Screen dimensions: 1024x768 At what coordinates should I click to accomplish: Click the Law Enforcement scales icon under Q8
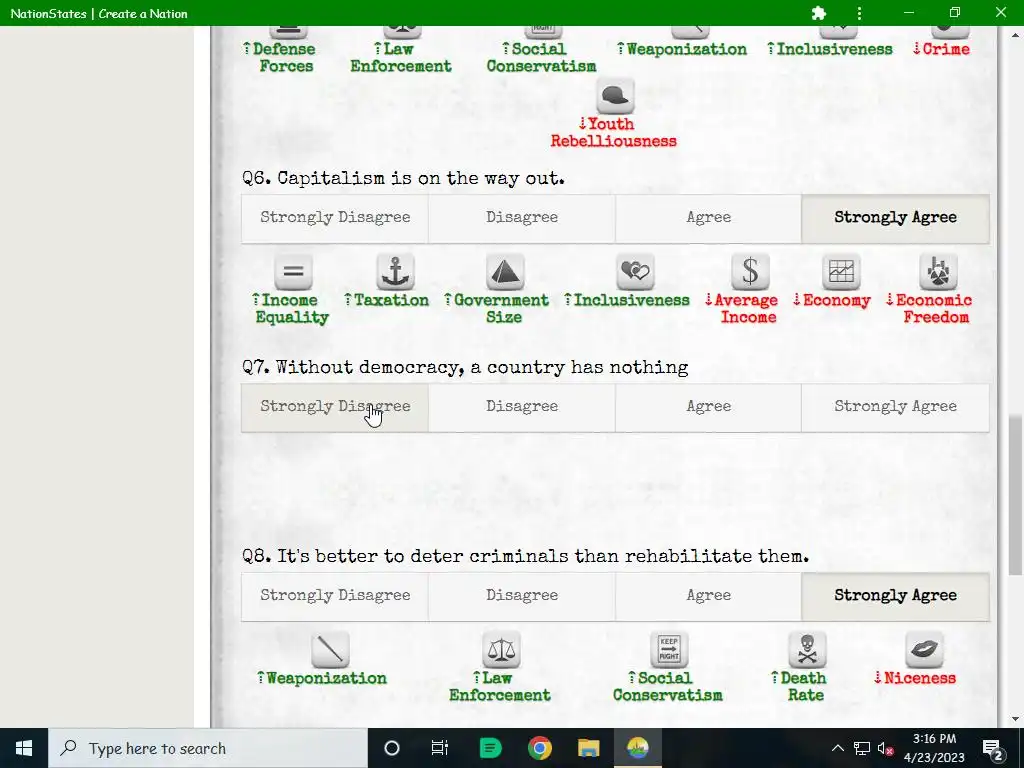tap(501, 650)
